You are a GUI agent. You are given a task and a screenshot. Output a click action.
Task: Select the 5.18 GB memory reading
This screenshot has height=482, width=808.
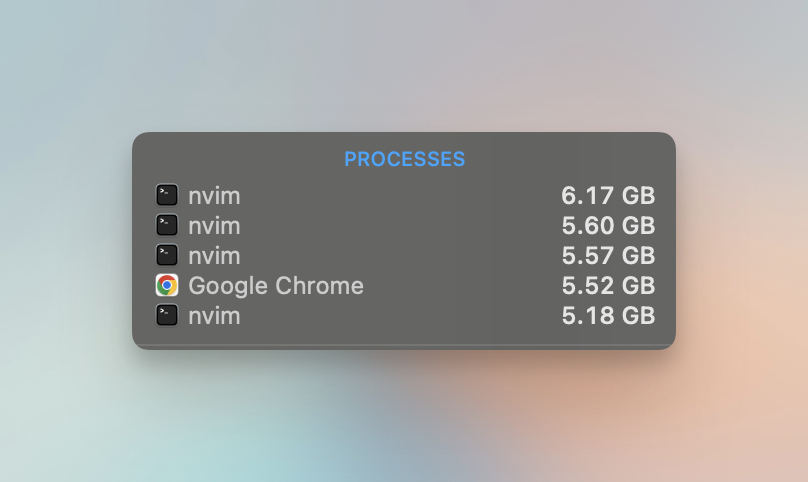[x=608, y=316]
